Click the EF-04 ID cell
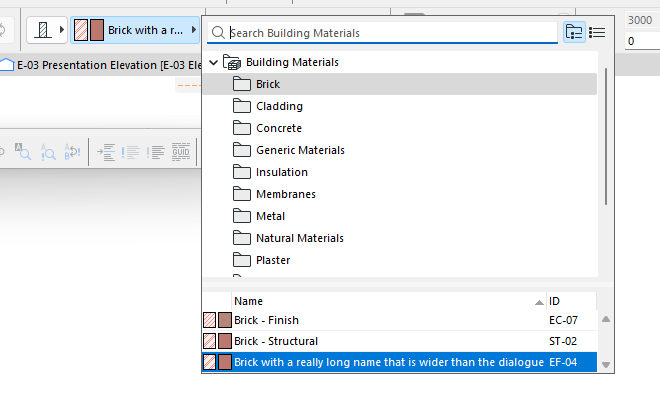Viewport: 660px width, 394px height. pyautogui.click(x=563, y=362)
